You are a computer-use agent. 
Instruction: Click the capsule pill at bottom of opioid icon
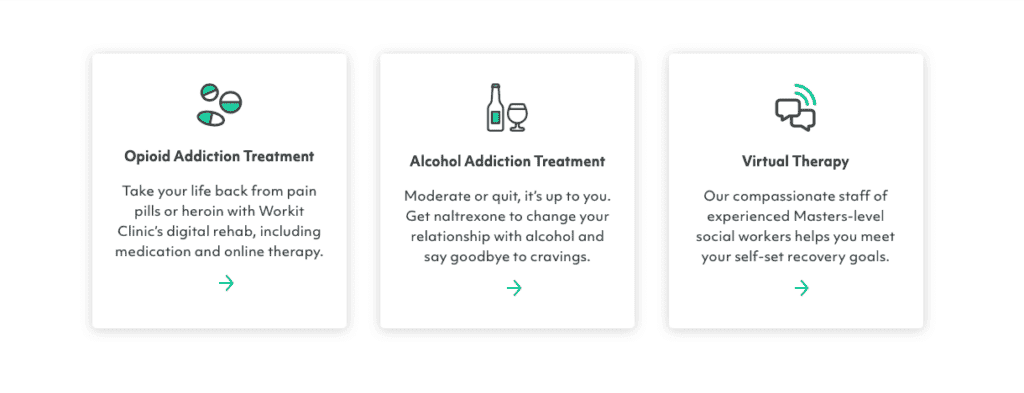click(x=210, y=119)
